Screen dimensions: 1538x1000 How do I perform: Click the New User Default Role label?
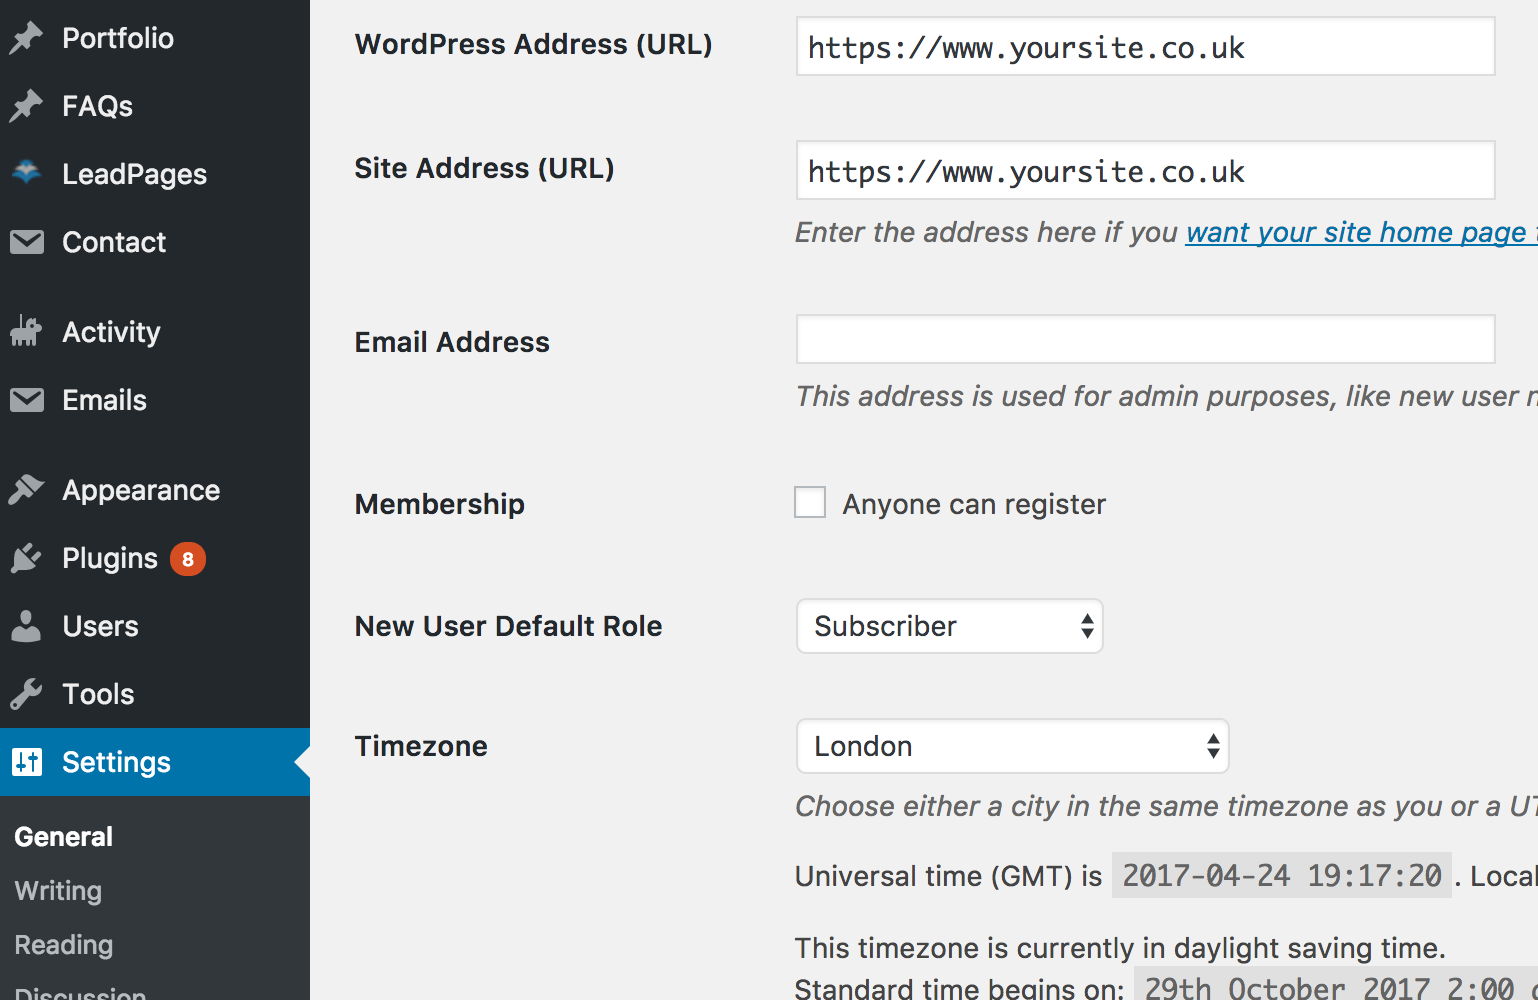(509, 626)
